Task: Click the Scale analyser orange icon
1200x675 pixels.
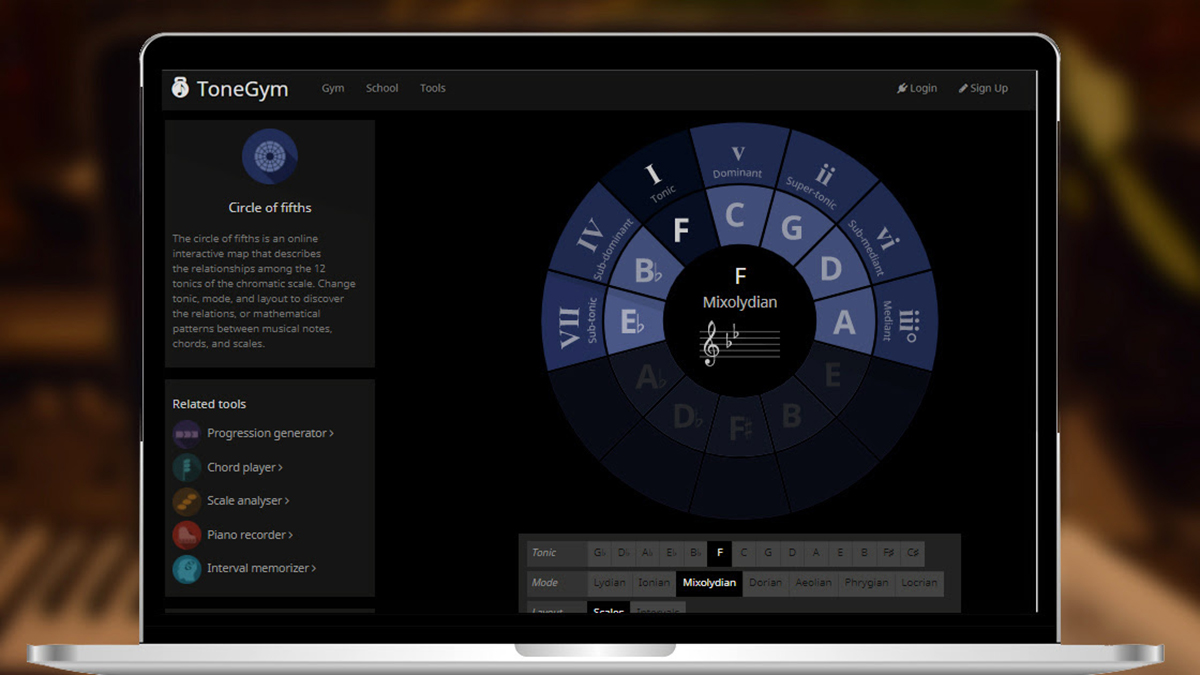Action: point(187,501)
